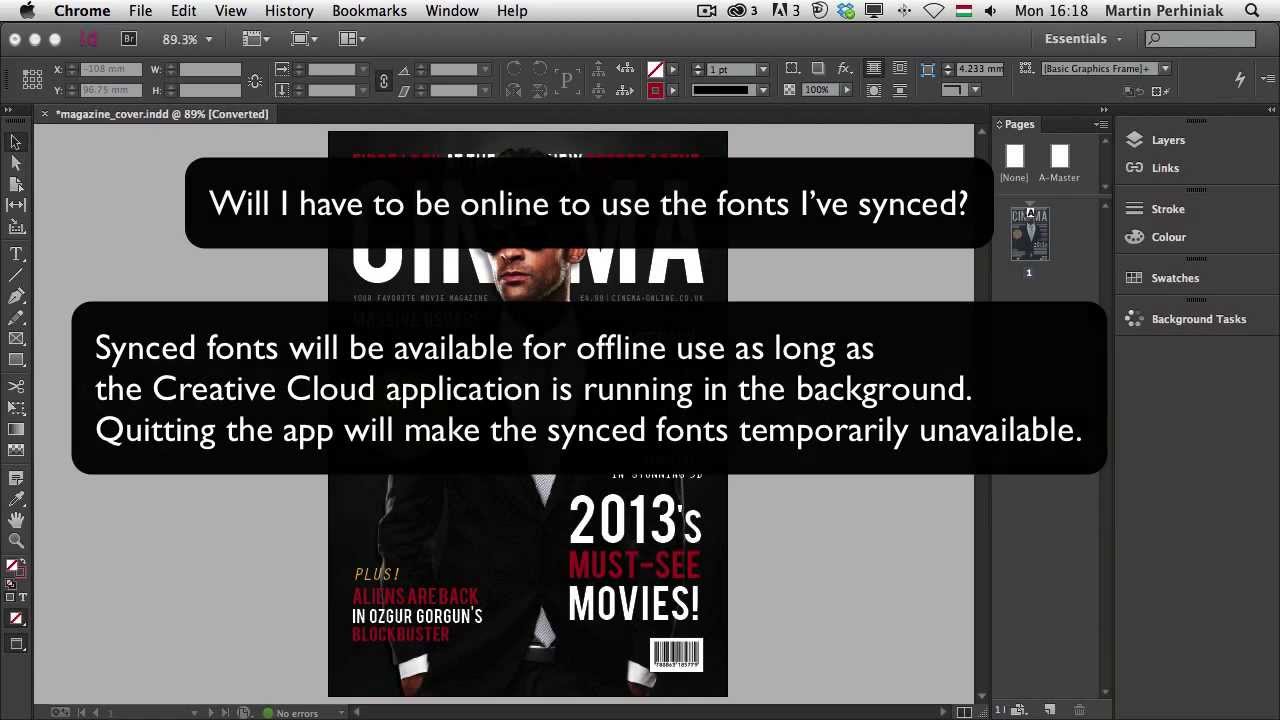Open the Chrome File menu
Image resolution: width=1280 pixels, height=720 pixels.
[140, 11]
